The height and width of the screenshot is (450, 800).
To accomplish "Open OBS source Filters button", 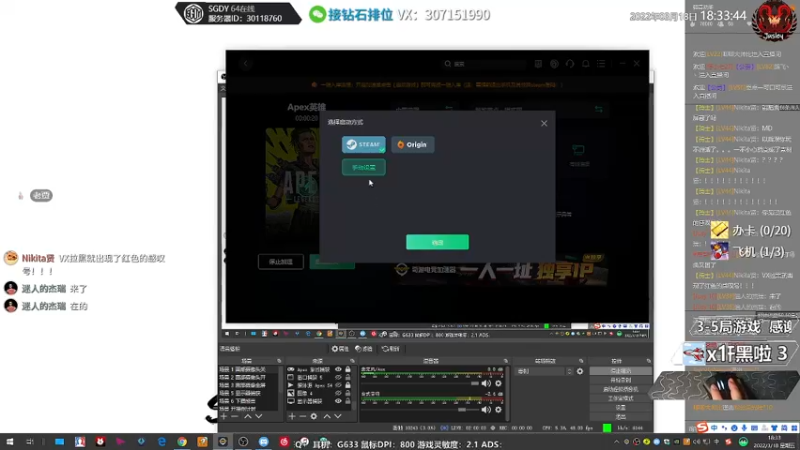I will [x=364, y=349].
